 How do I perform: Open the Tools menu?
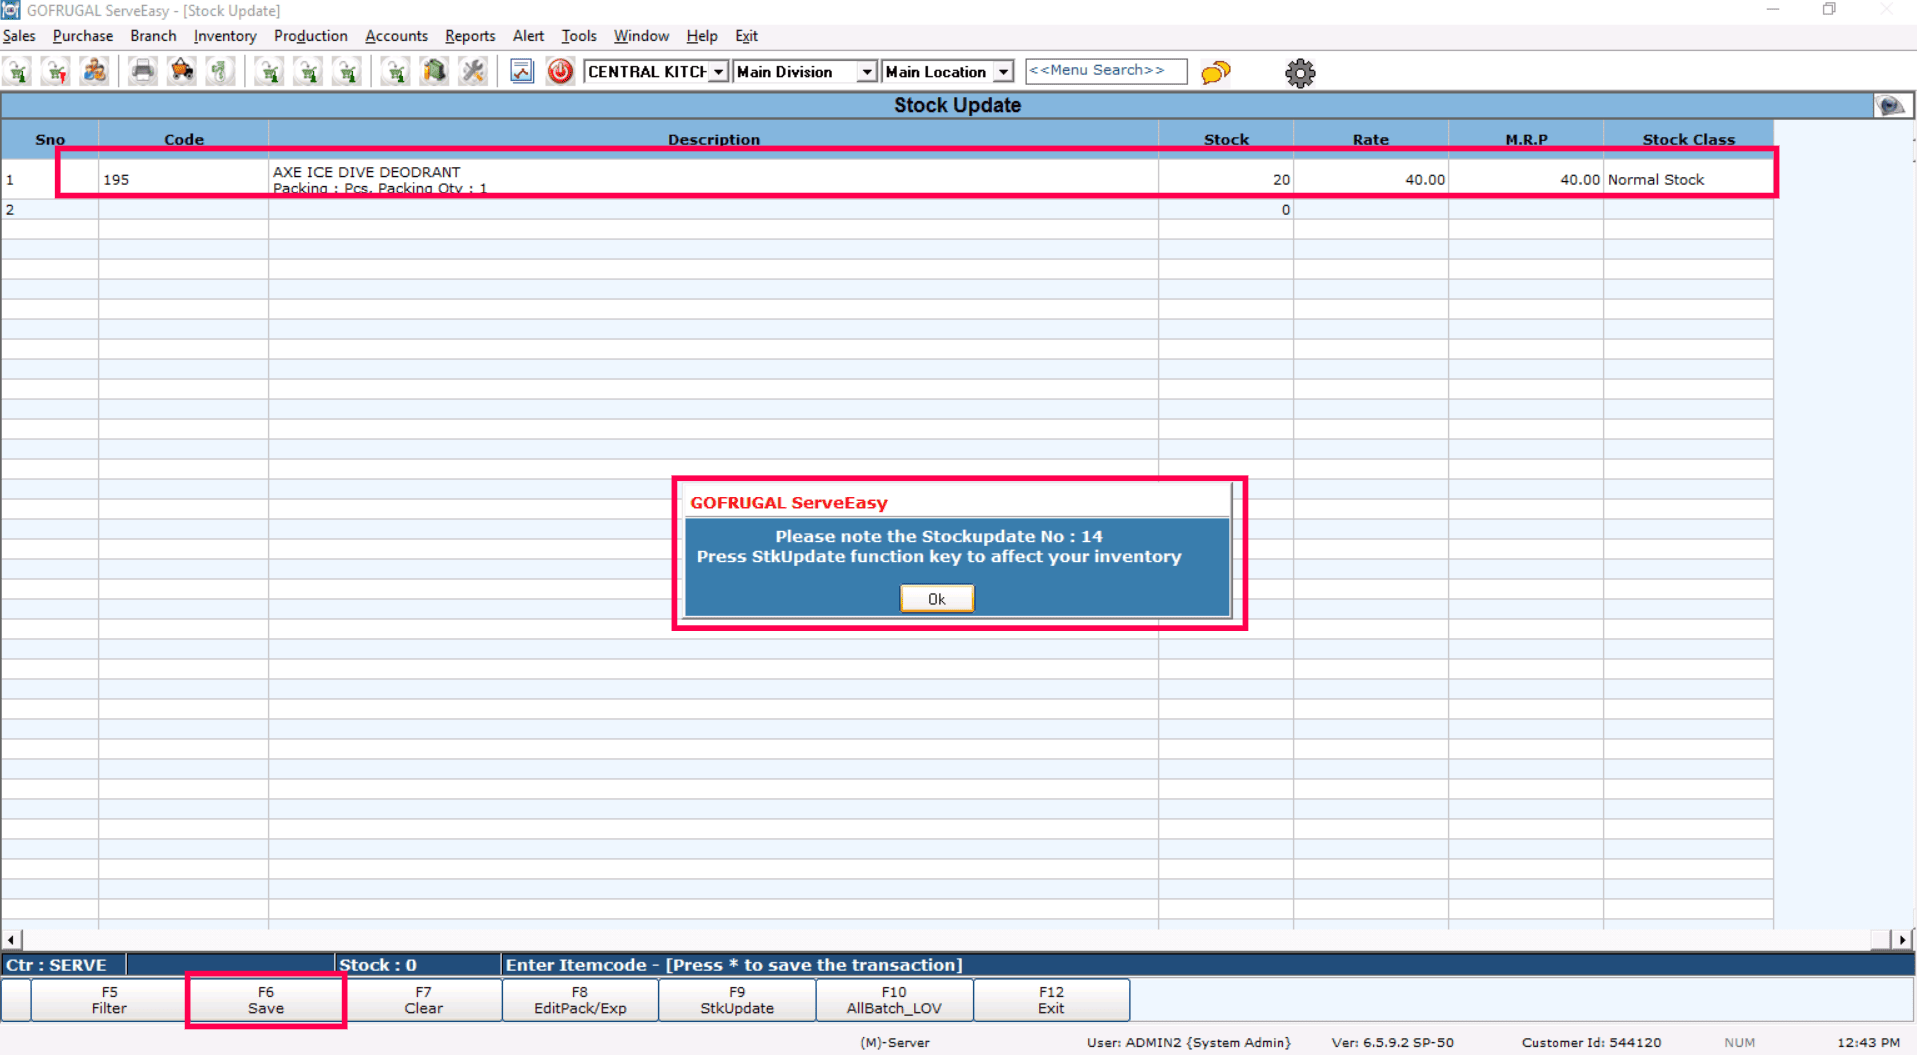click(579, 36)
